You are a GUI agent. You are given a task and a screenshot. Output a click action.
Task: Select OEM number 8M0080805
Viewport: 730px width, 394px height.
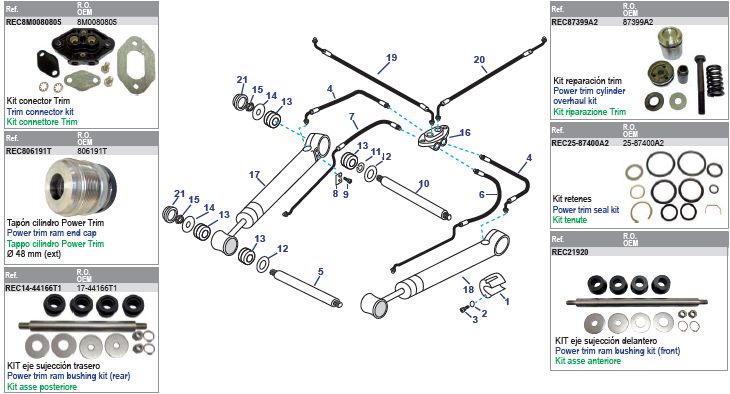97,22
